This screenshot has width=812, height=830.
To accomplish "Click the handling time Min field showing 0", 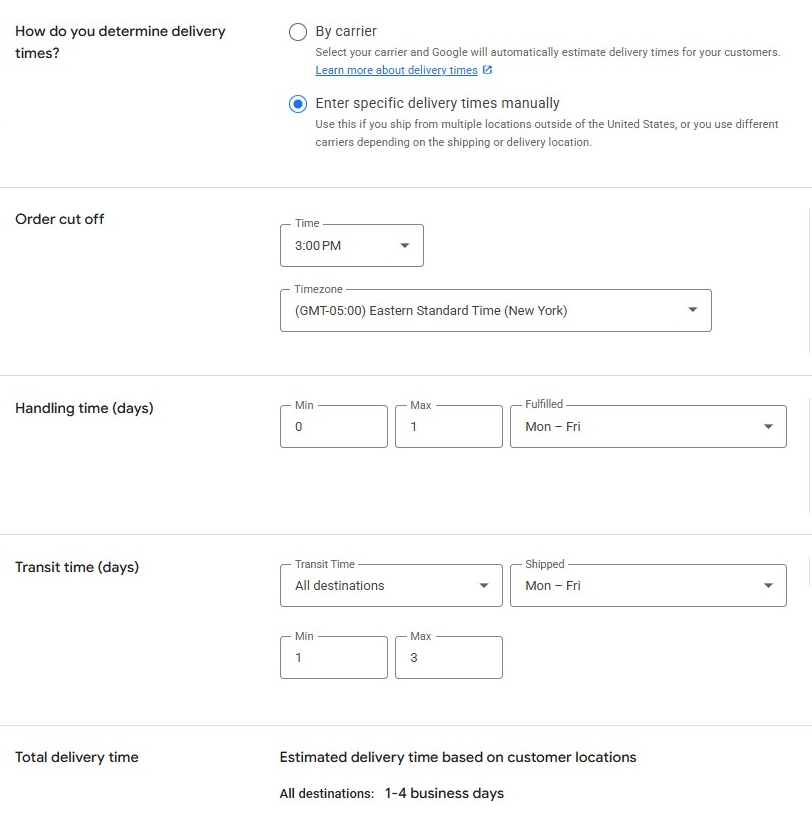I will tap(333, 426).
